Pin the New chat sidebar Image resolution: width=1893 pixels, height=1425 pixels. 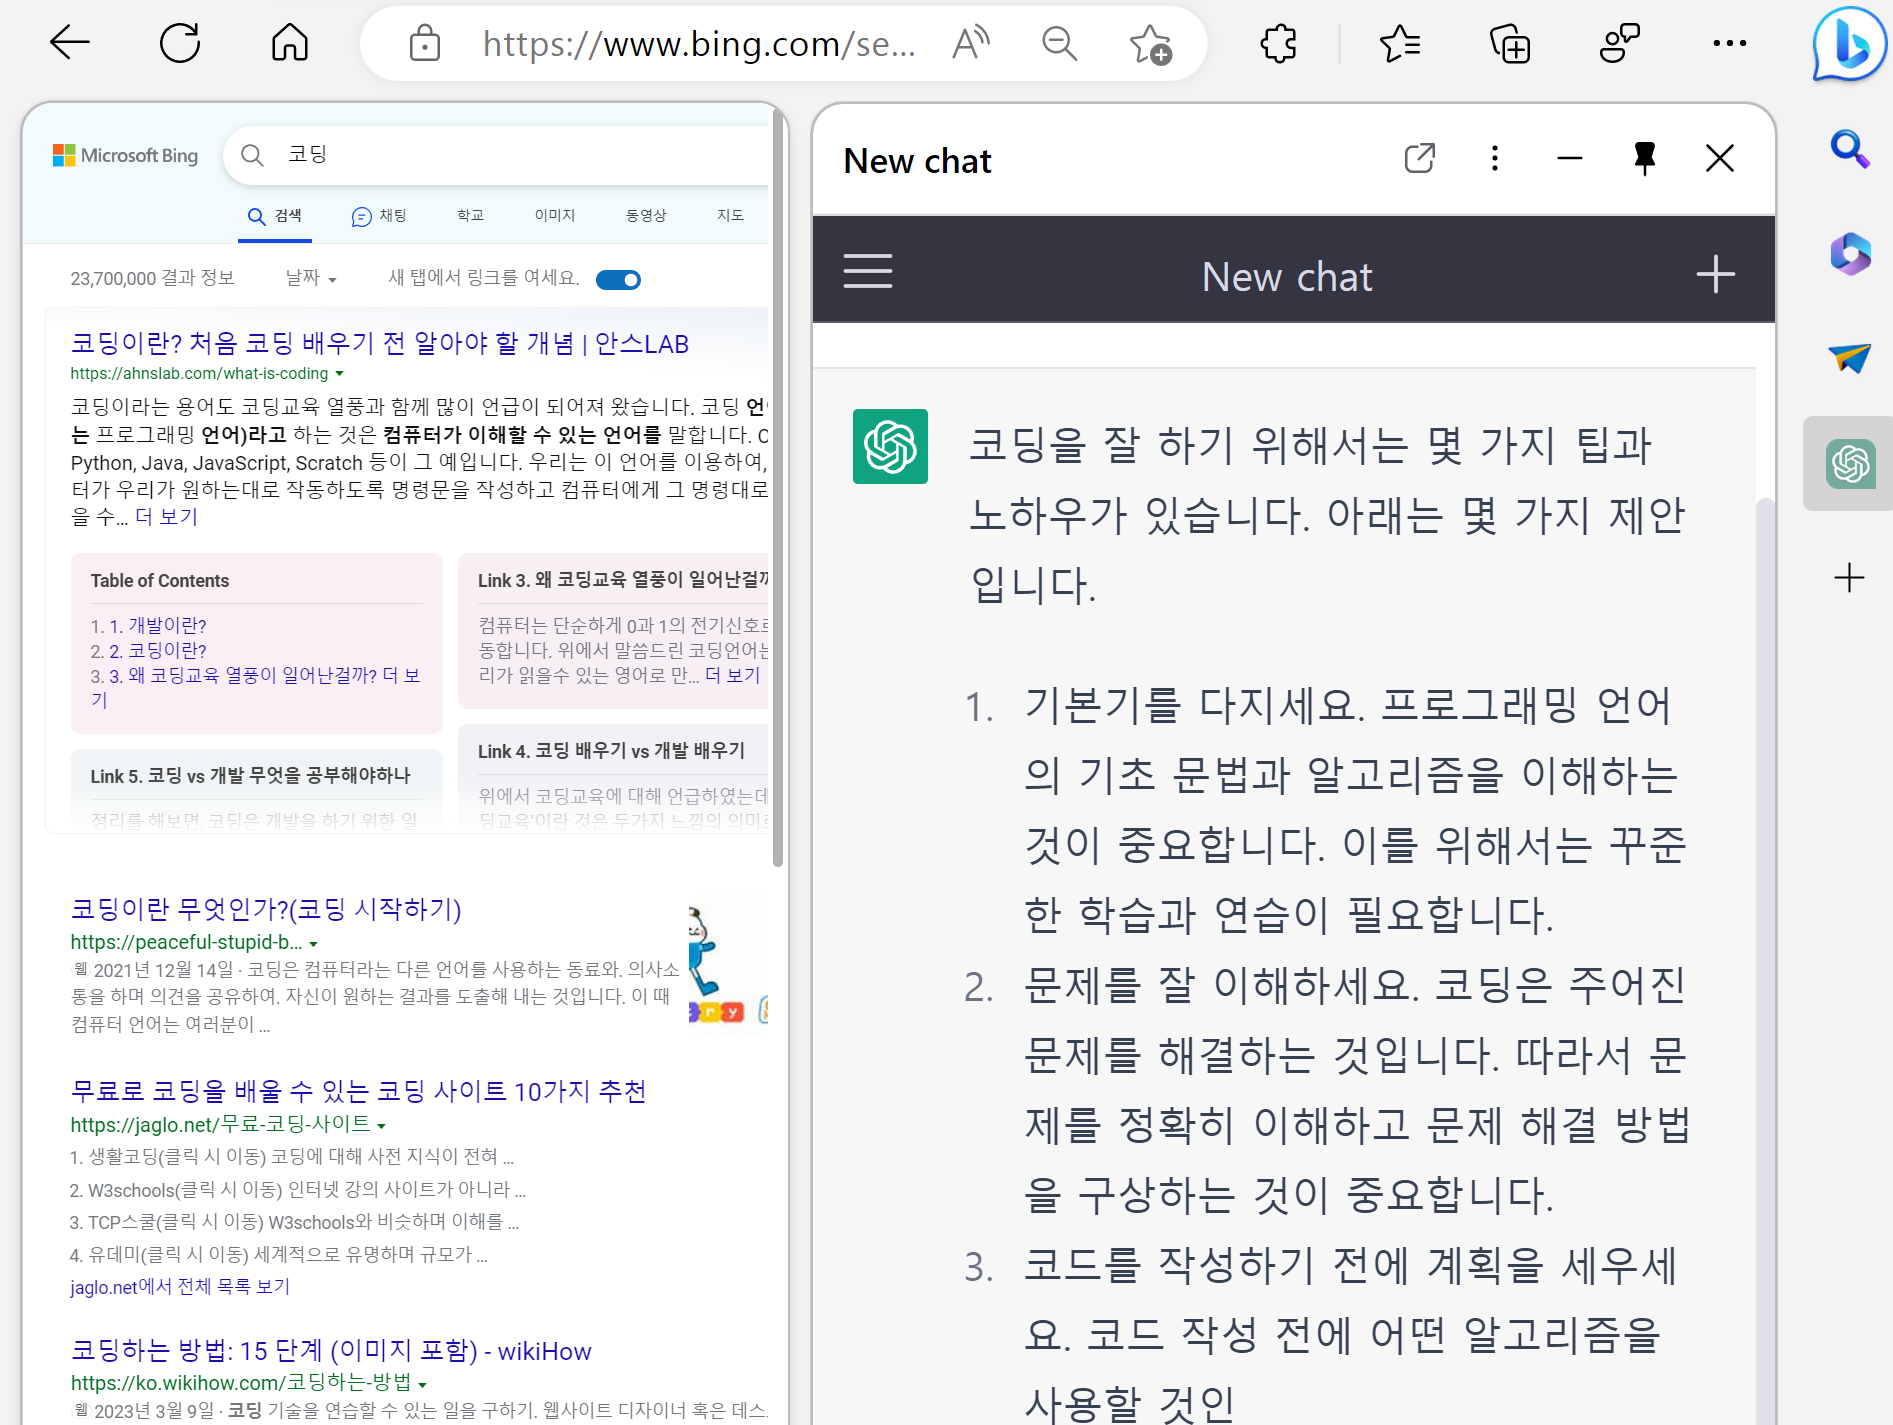(1644, 158)
